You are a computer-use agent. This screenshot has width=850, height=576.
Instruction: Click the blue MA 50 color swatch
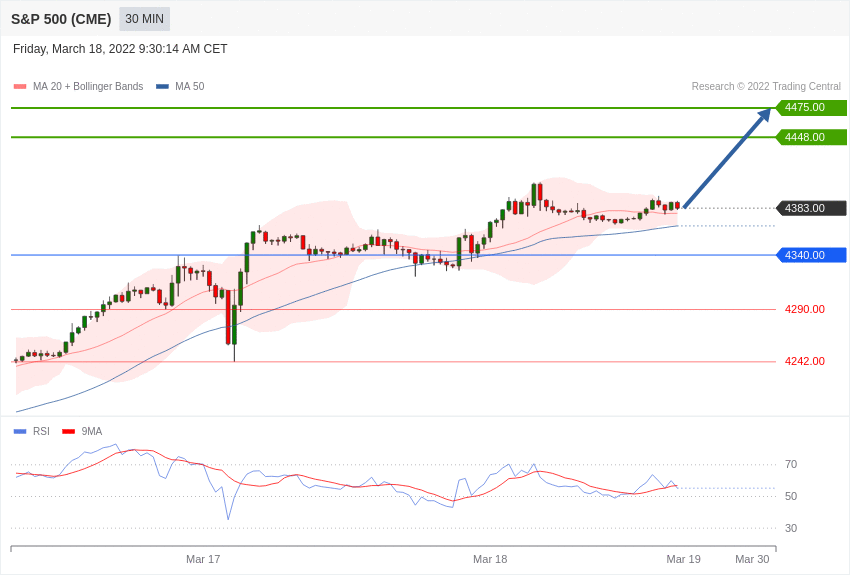pyautogui.click(x=162, y=86)
